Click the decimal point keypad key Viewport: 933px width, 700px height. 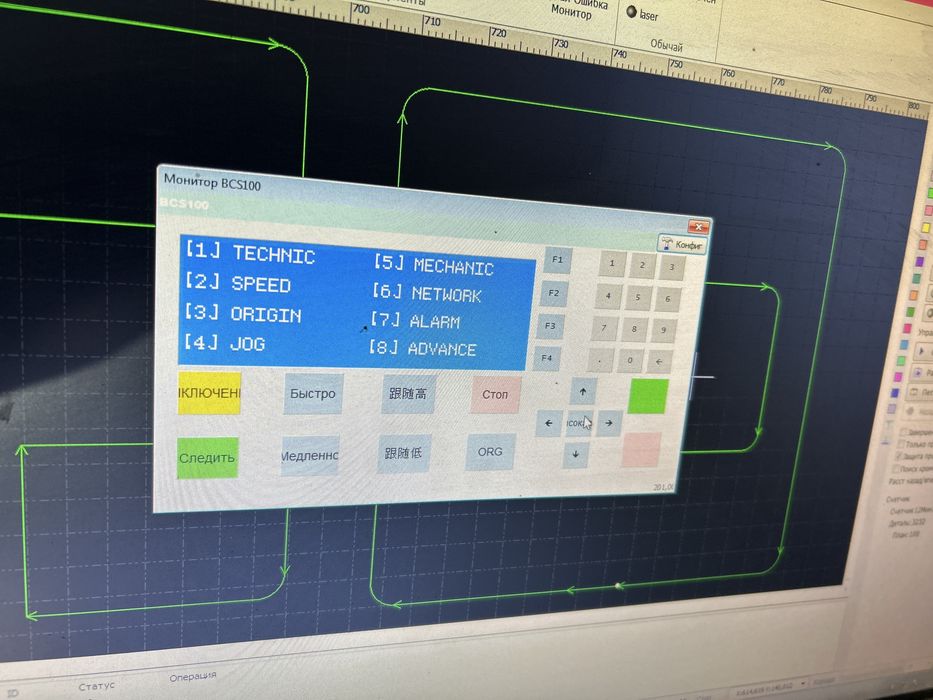[600, 360]
